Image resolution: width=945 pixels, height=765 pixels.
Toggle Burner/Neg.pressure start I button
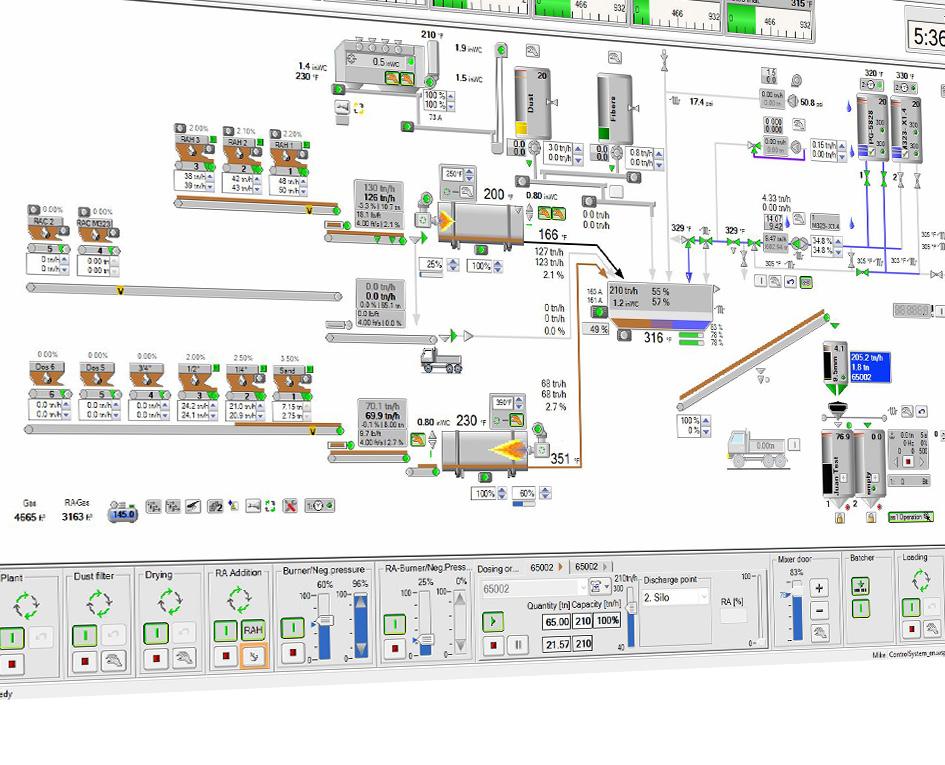point(293,628)
